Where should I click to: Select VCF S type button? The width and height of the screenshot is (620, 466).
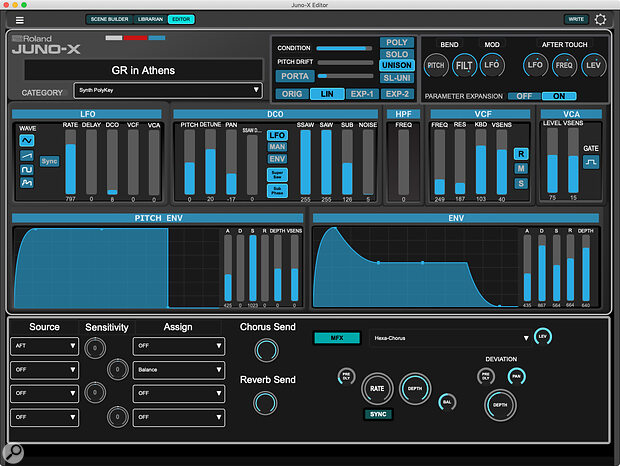click(521, 183)
